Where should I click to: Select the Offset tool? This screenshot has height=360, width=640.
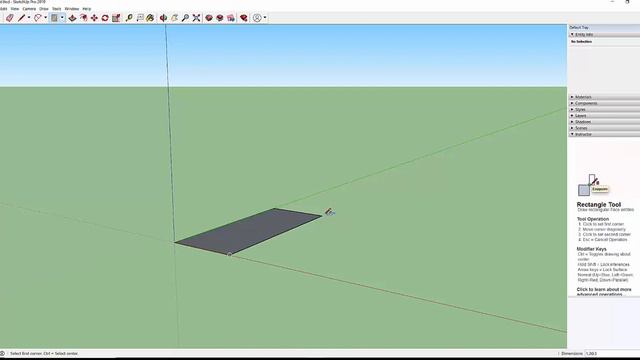coord(84,18)
